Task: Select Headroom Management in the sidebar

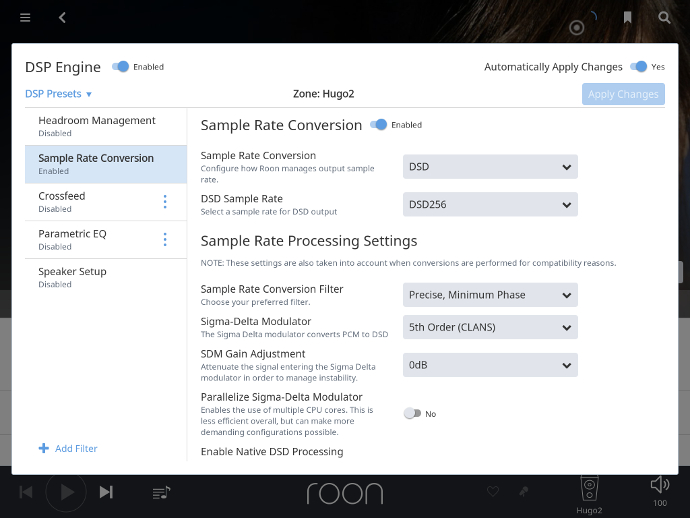Action: [106, 126]
